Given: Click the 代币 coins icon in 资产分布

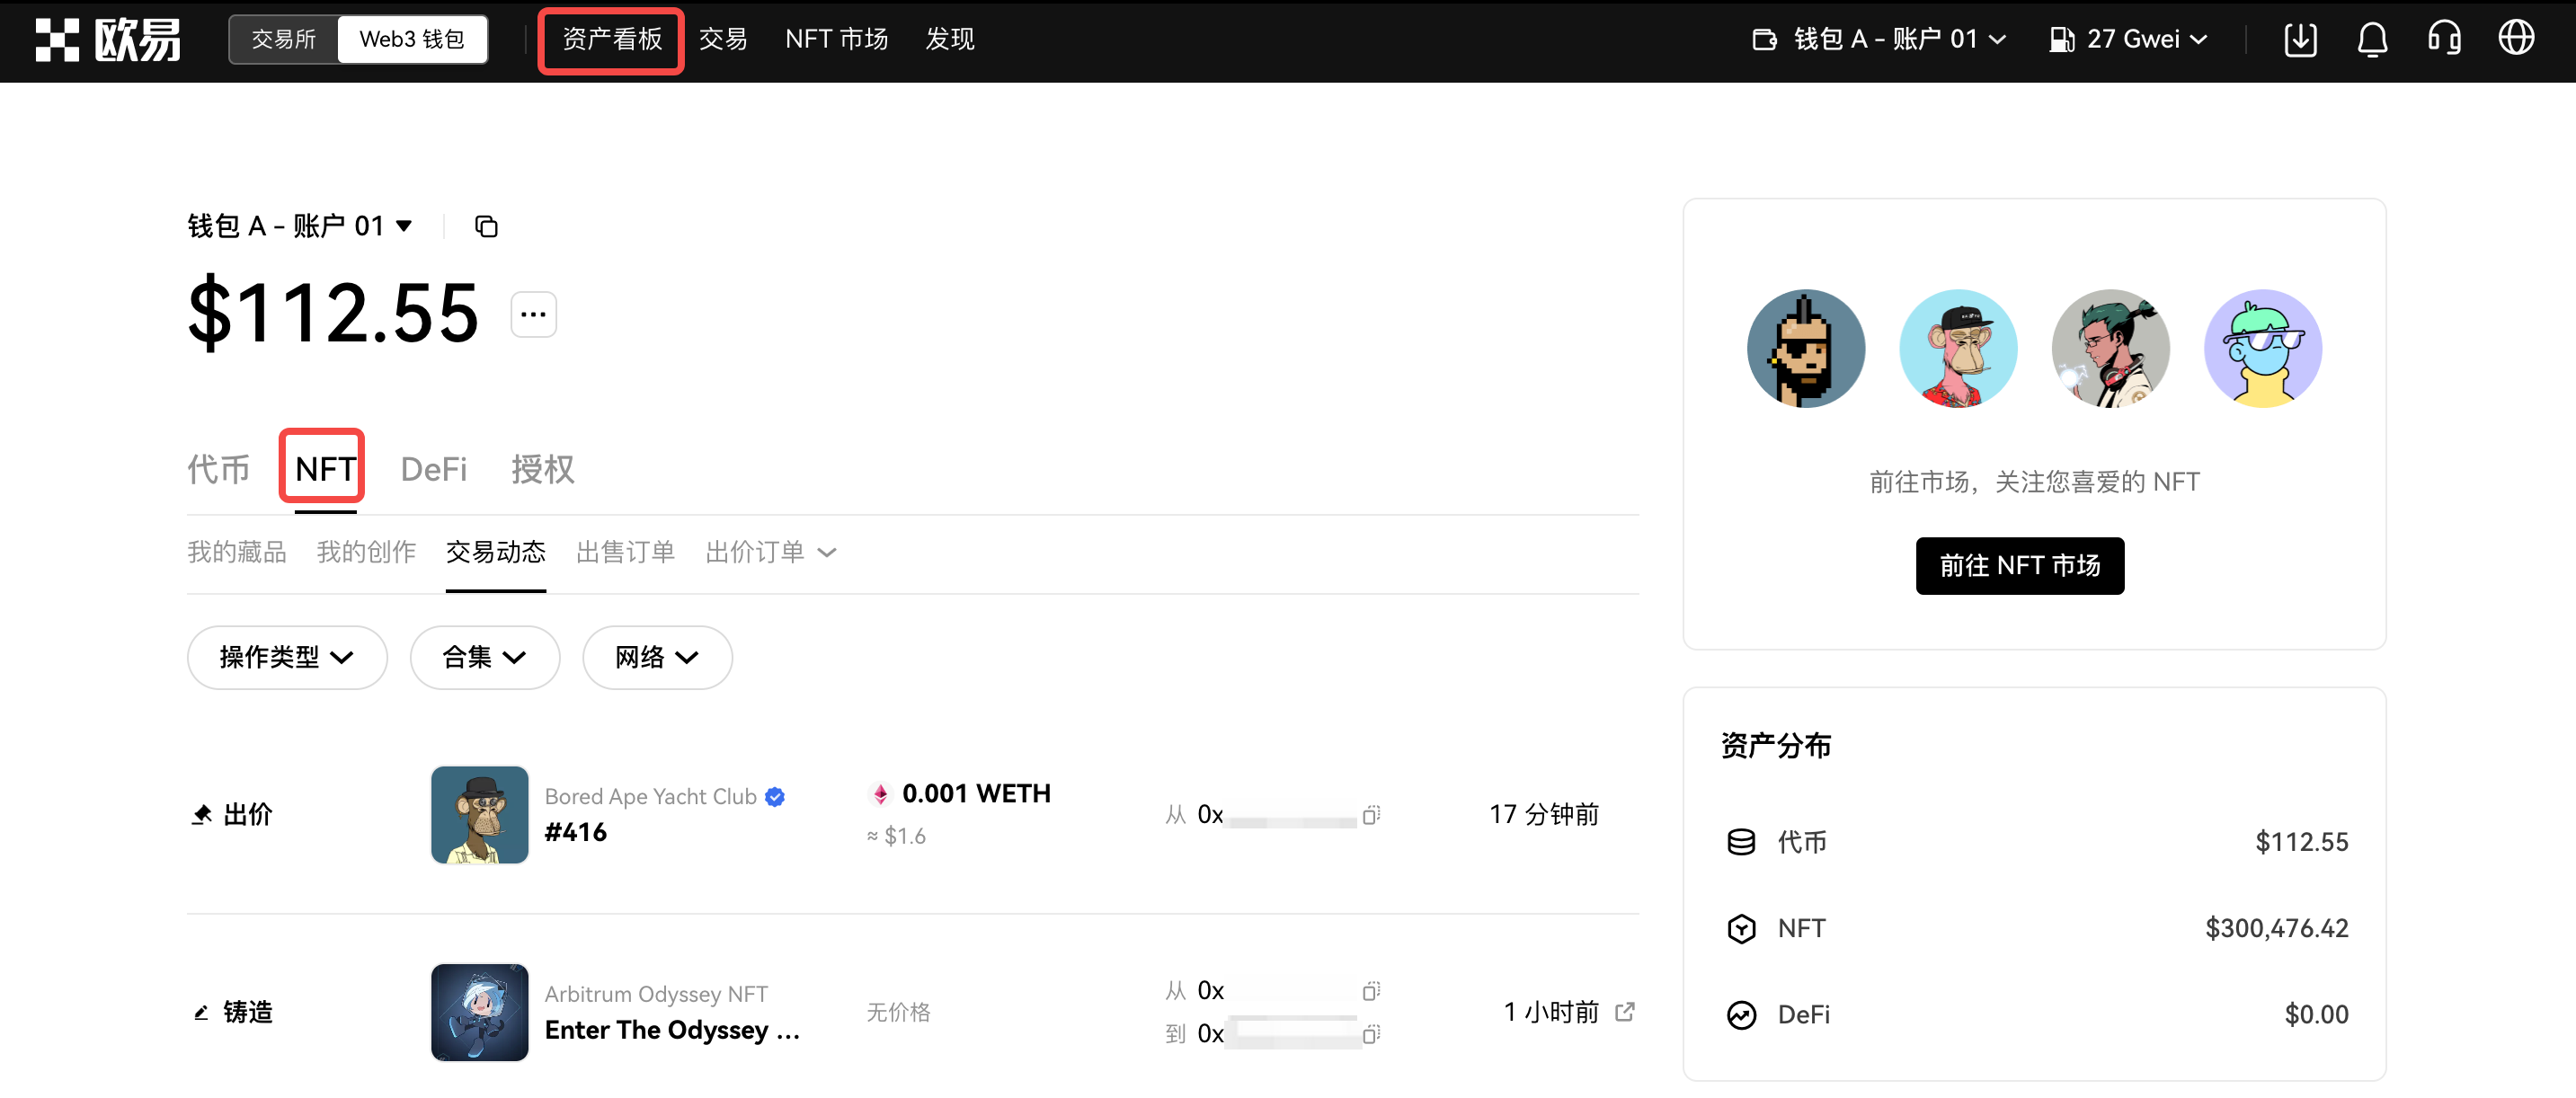Looking at the screenshot, I should point(1741,842).
